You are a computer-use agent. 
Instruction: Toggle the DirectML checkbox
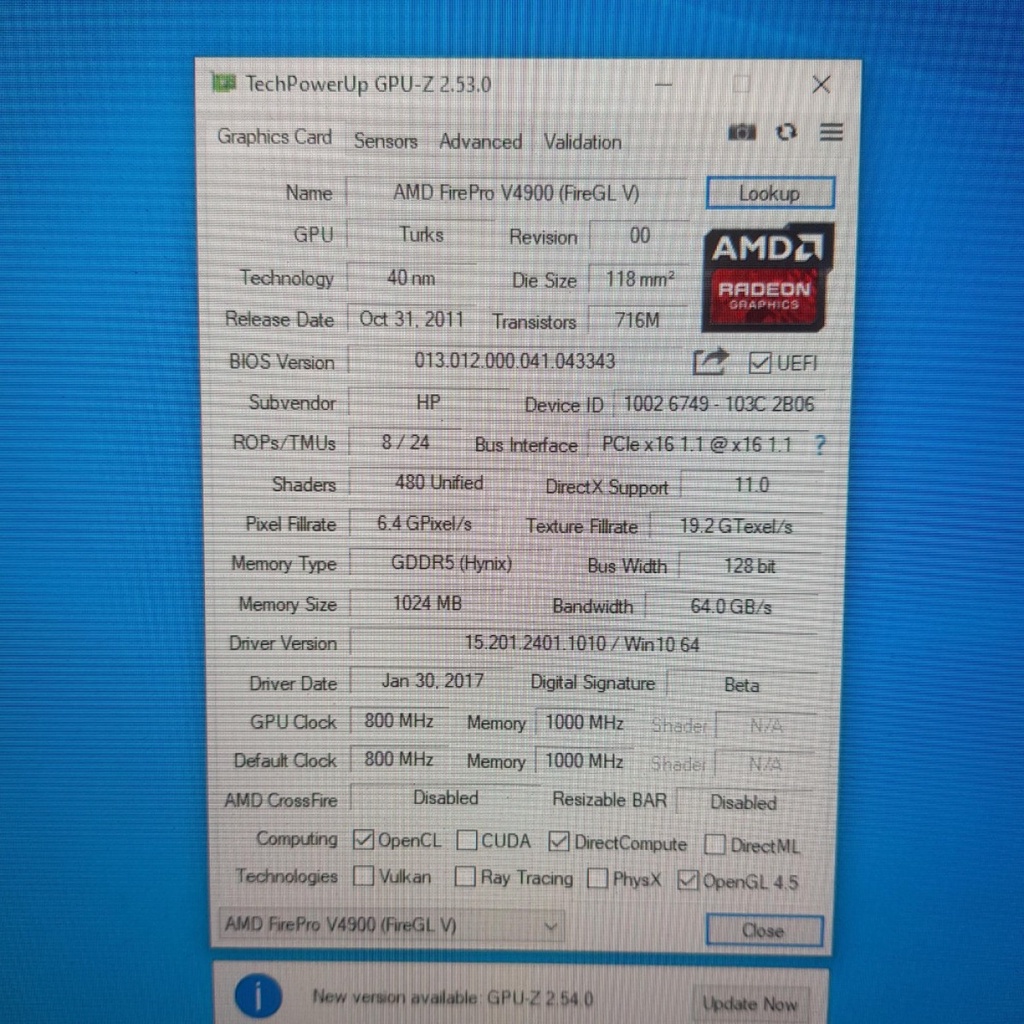coord(714,844)
